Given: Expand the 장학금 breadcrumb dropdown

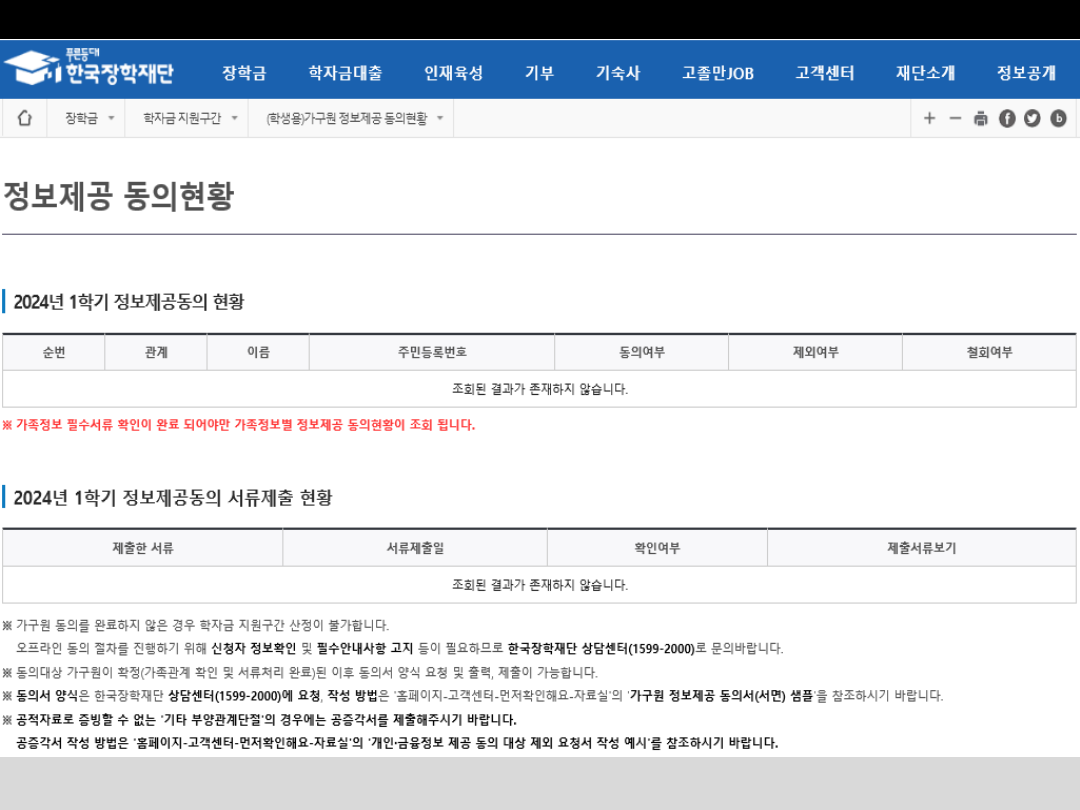Looking at the screenshot, I should click(90, 118).
